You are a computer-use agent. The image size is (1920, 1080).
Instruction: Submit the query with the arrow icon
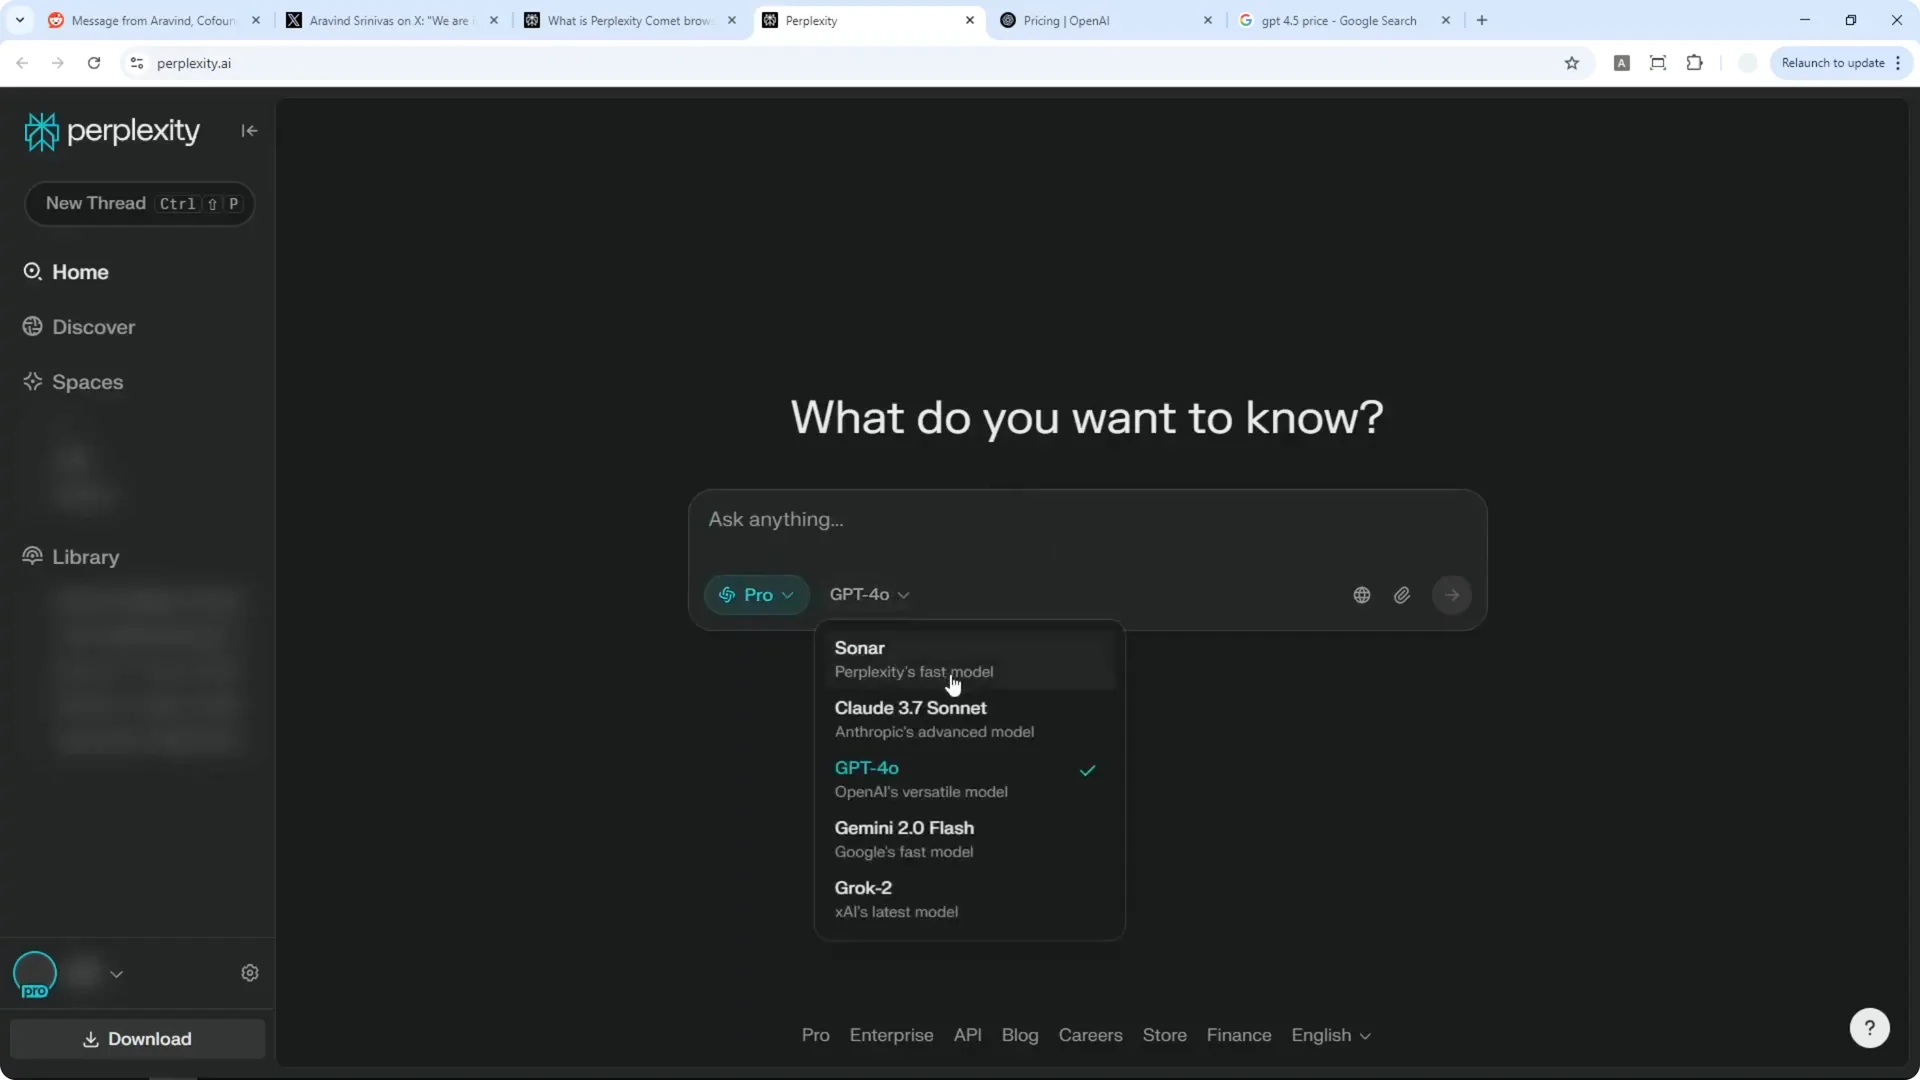pyautogui.click(x=1452, y=594)
